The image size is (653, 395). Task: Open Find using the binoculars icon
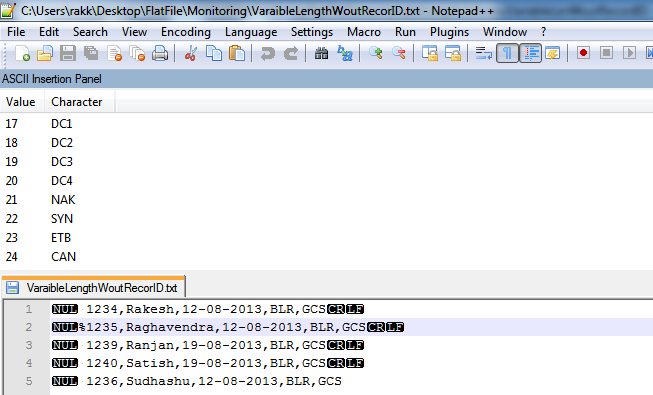(x=321, y=53)
